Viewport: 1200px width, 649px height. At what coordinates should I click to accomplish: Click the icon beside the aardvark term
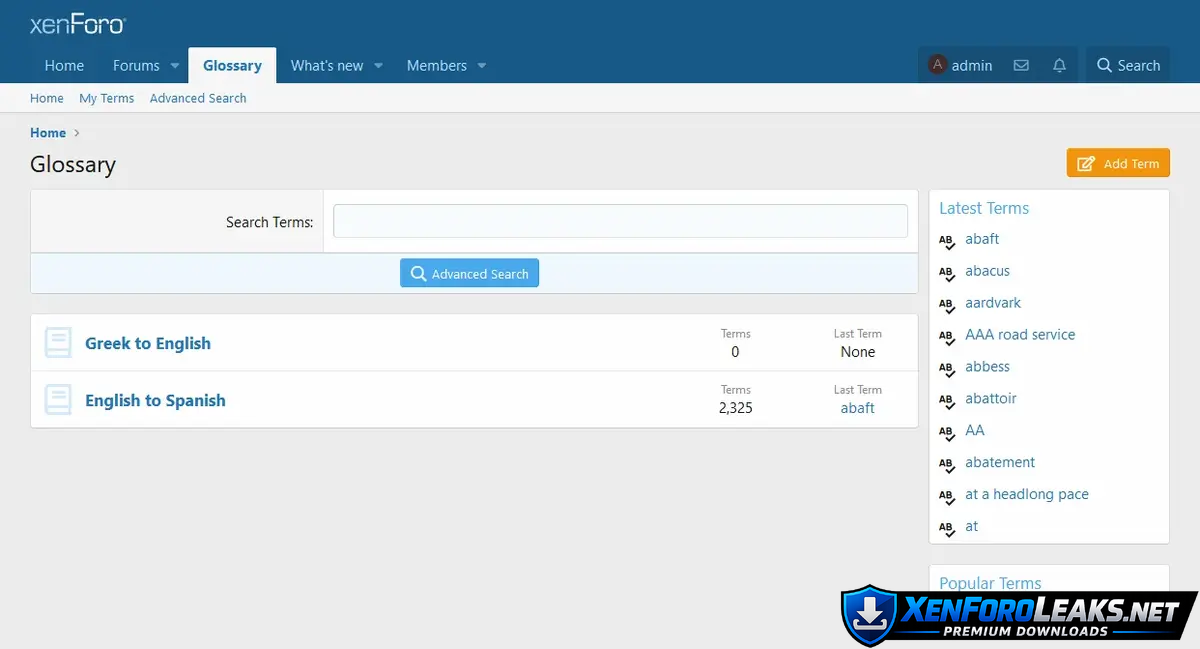point(947,304)
